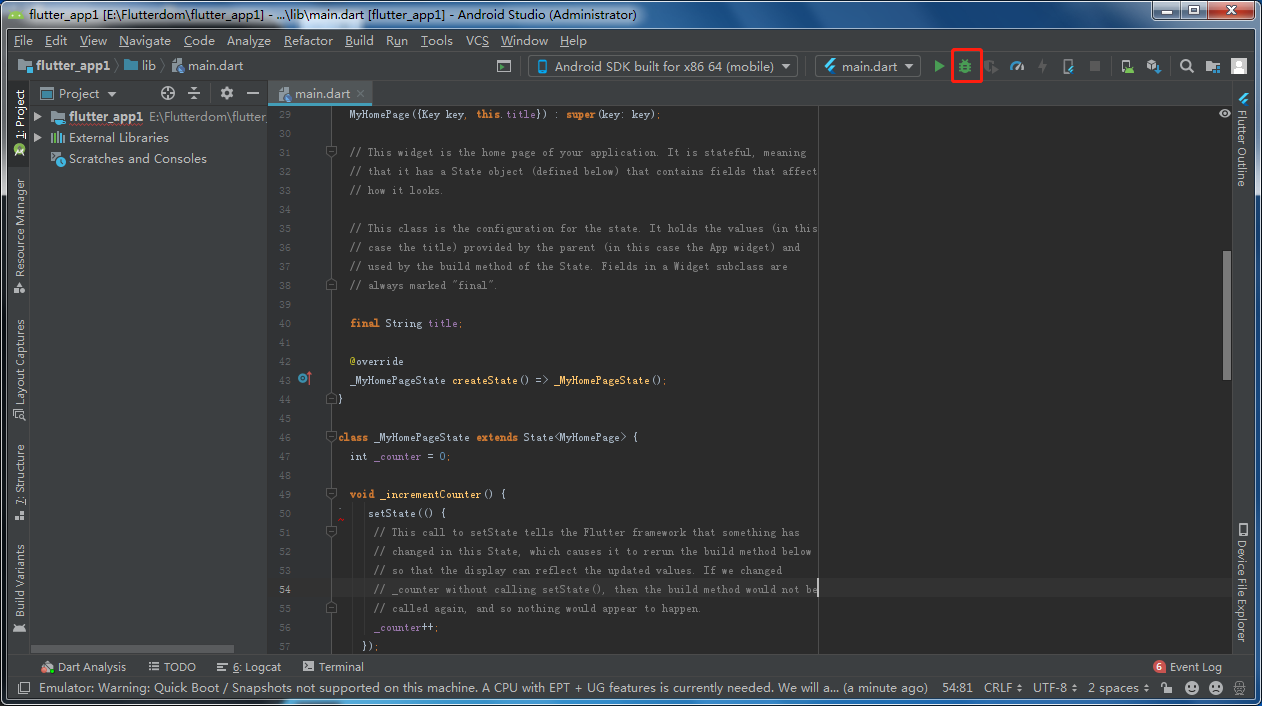1262x706 pixels.
Task: Click the Flutter Hot Reload lightning icon
Action: pyautogui.click(x=1042, y=66)
